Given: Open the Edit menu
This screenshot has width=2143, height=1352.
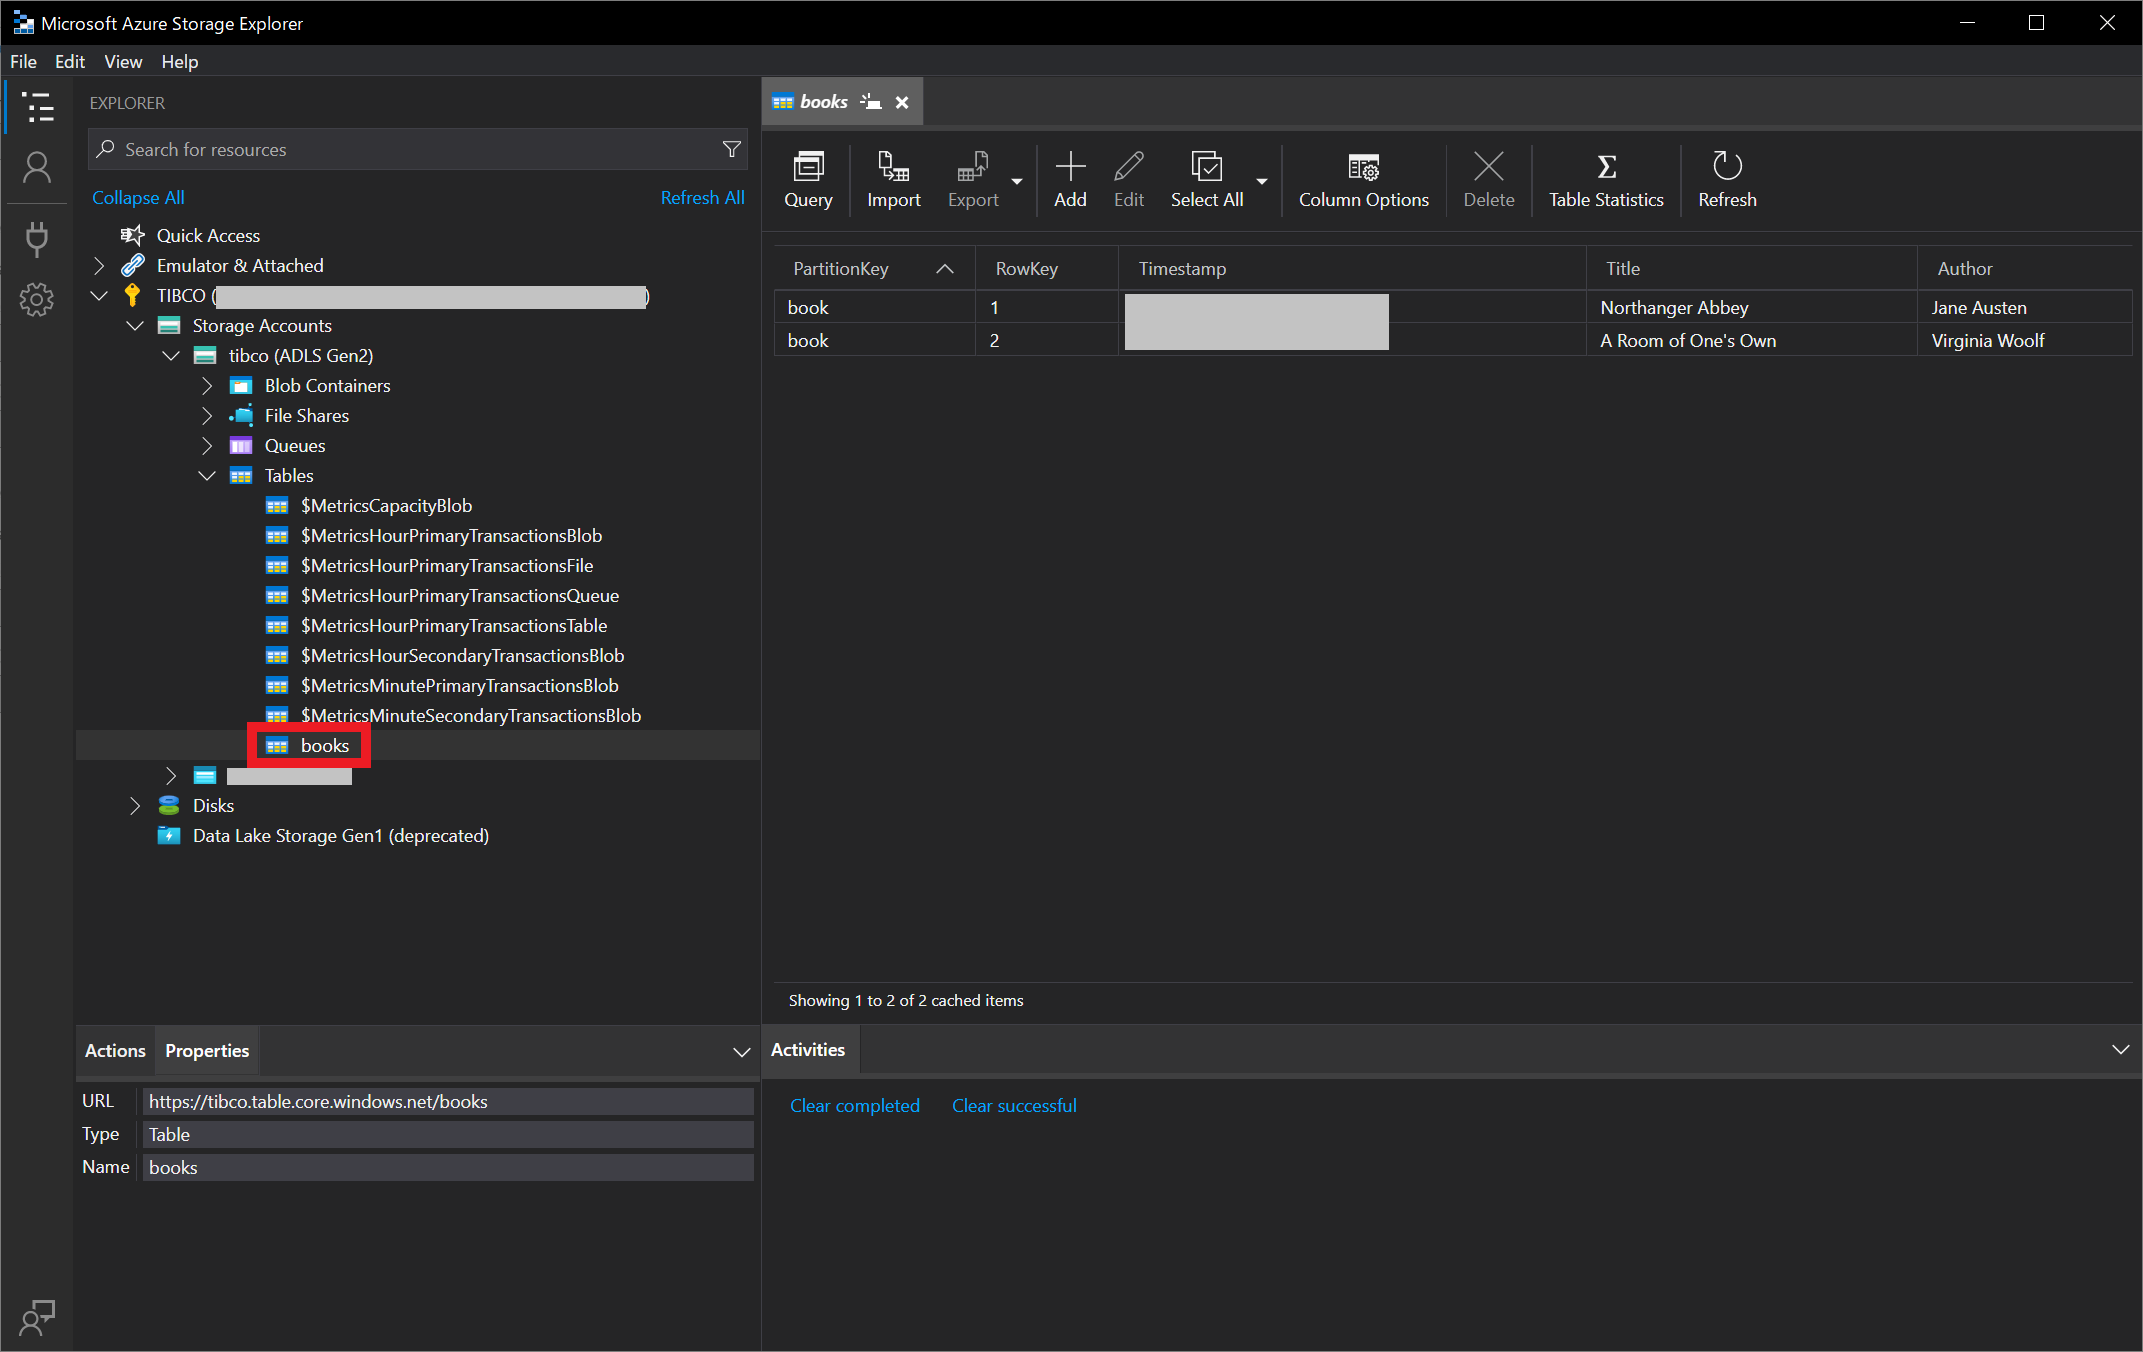Looking at the screenshot, I should pos(70,61).
